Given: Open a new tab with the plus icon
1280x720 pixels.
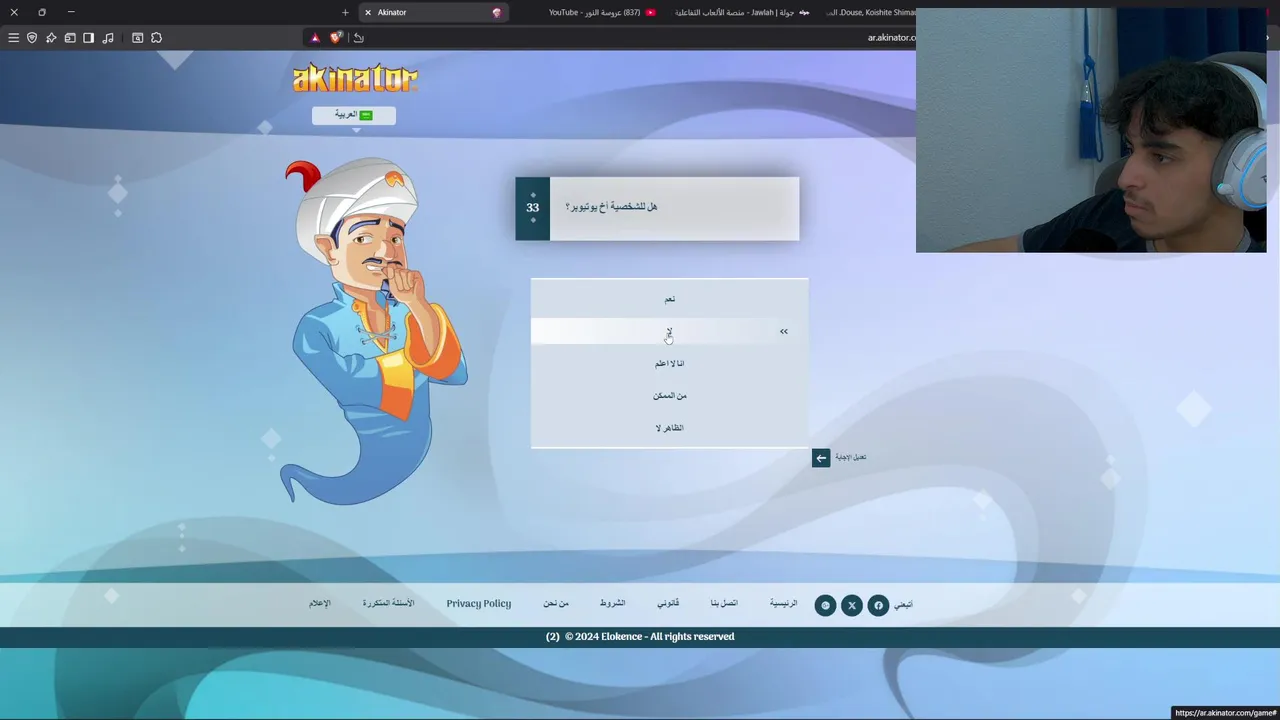Looking at the screenshot, I should [x=345, y=13].
